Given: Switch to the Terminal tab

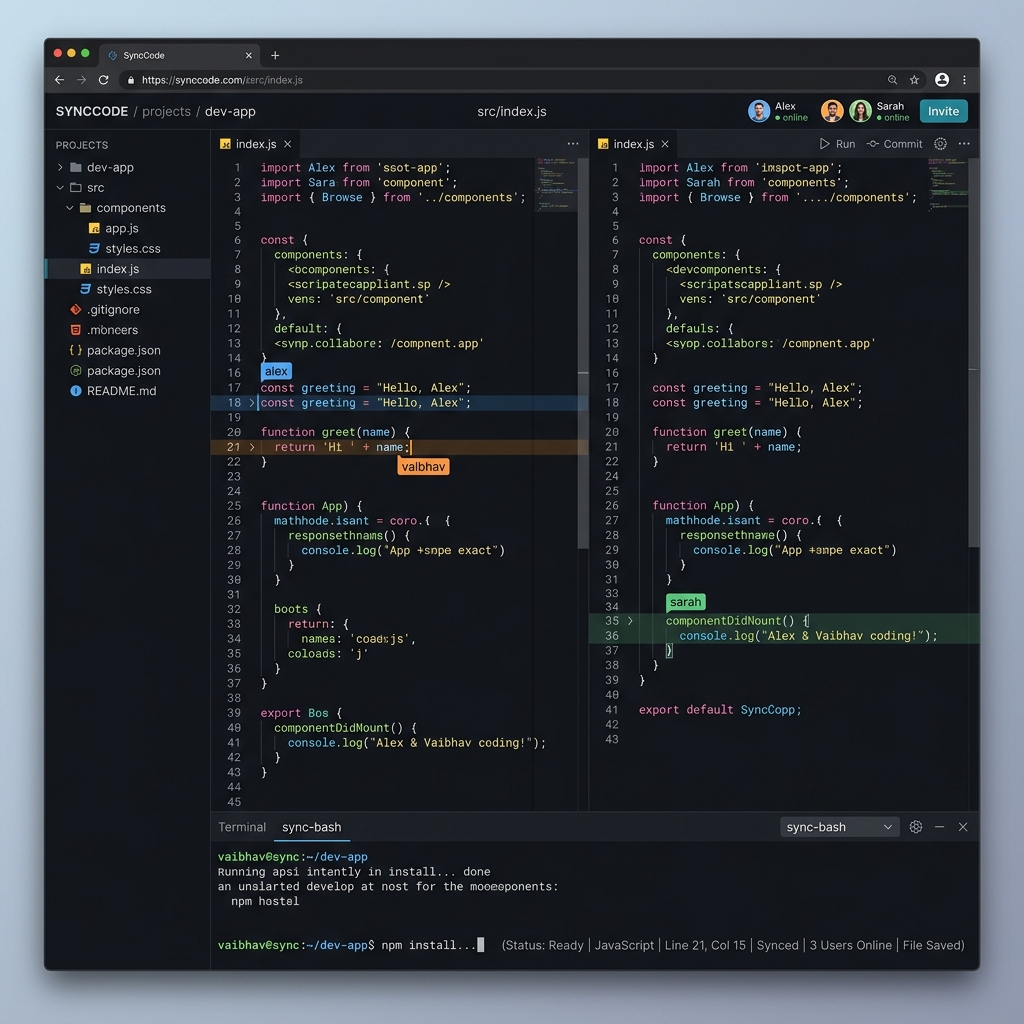Looking at the screenshot, I should click(x=242, y=827).
